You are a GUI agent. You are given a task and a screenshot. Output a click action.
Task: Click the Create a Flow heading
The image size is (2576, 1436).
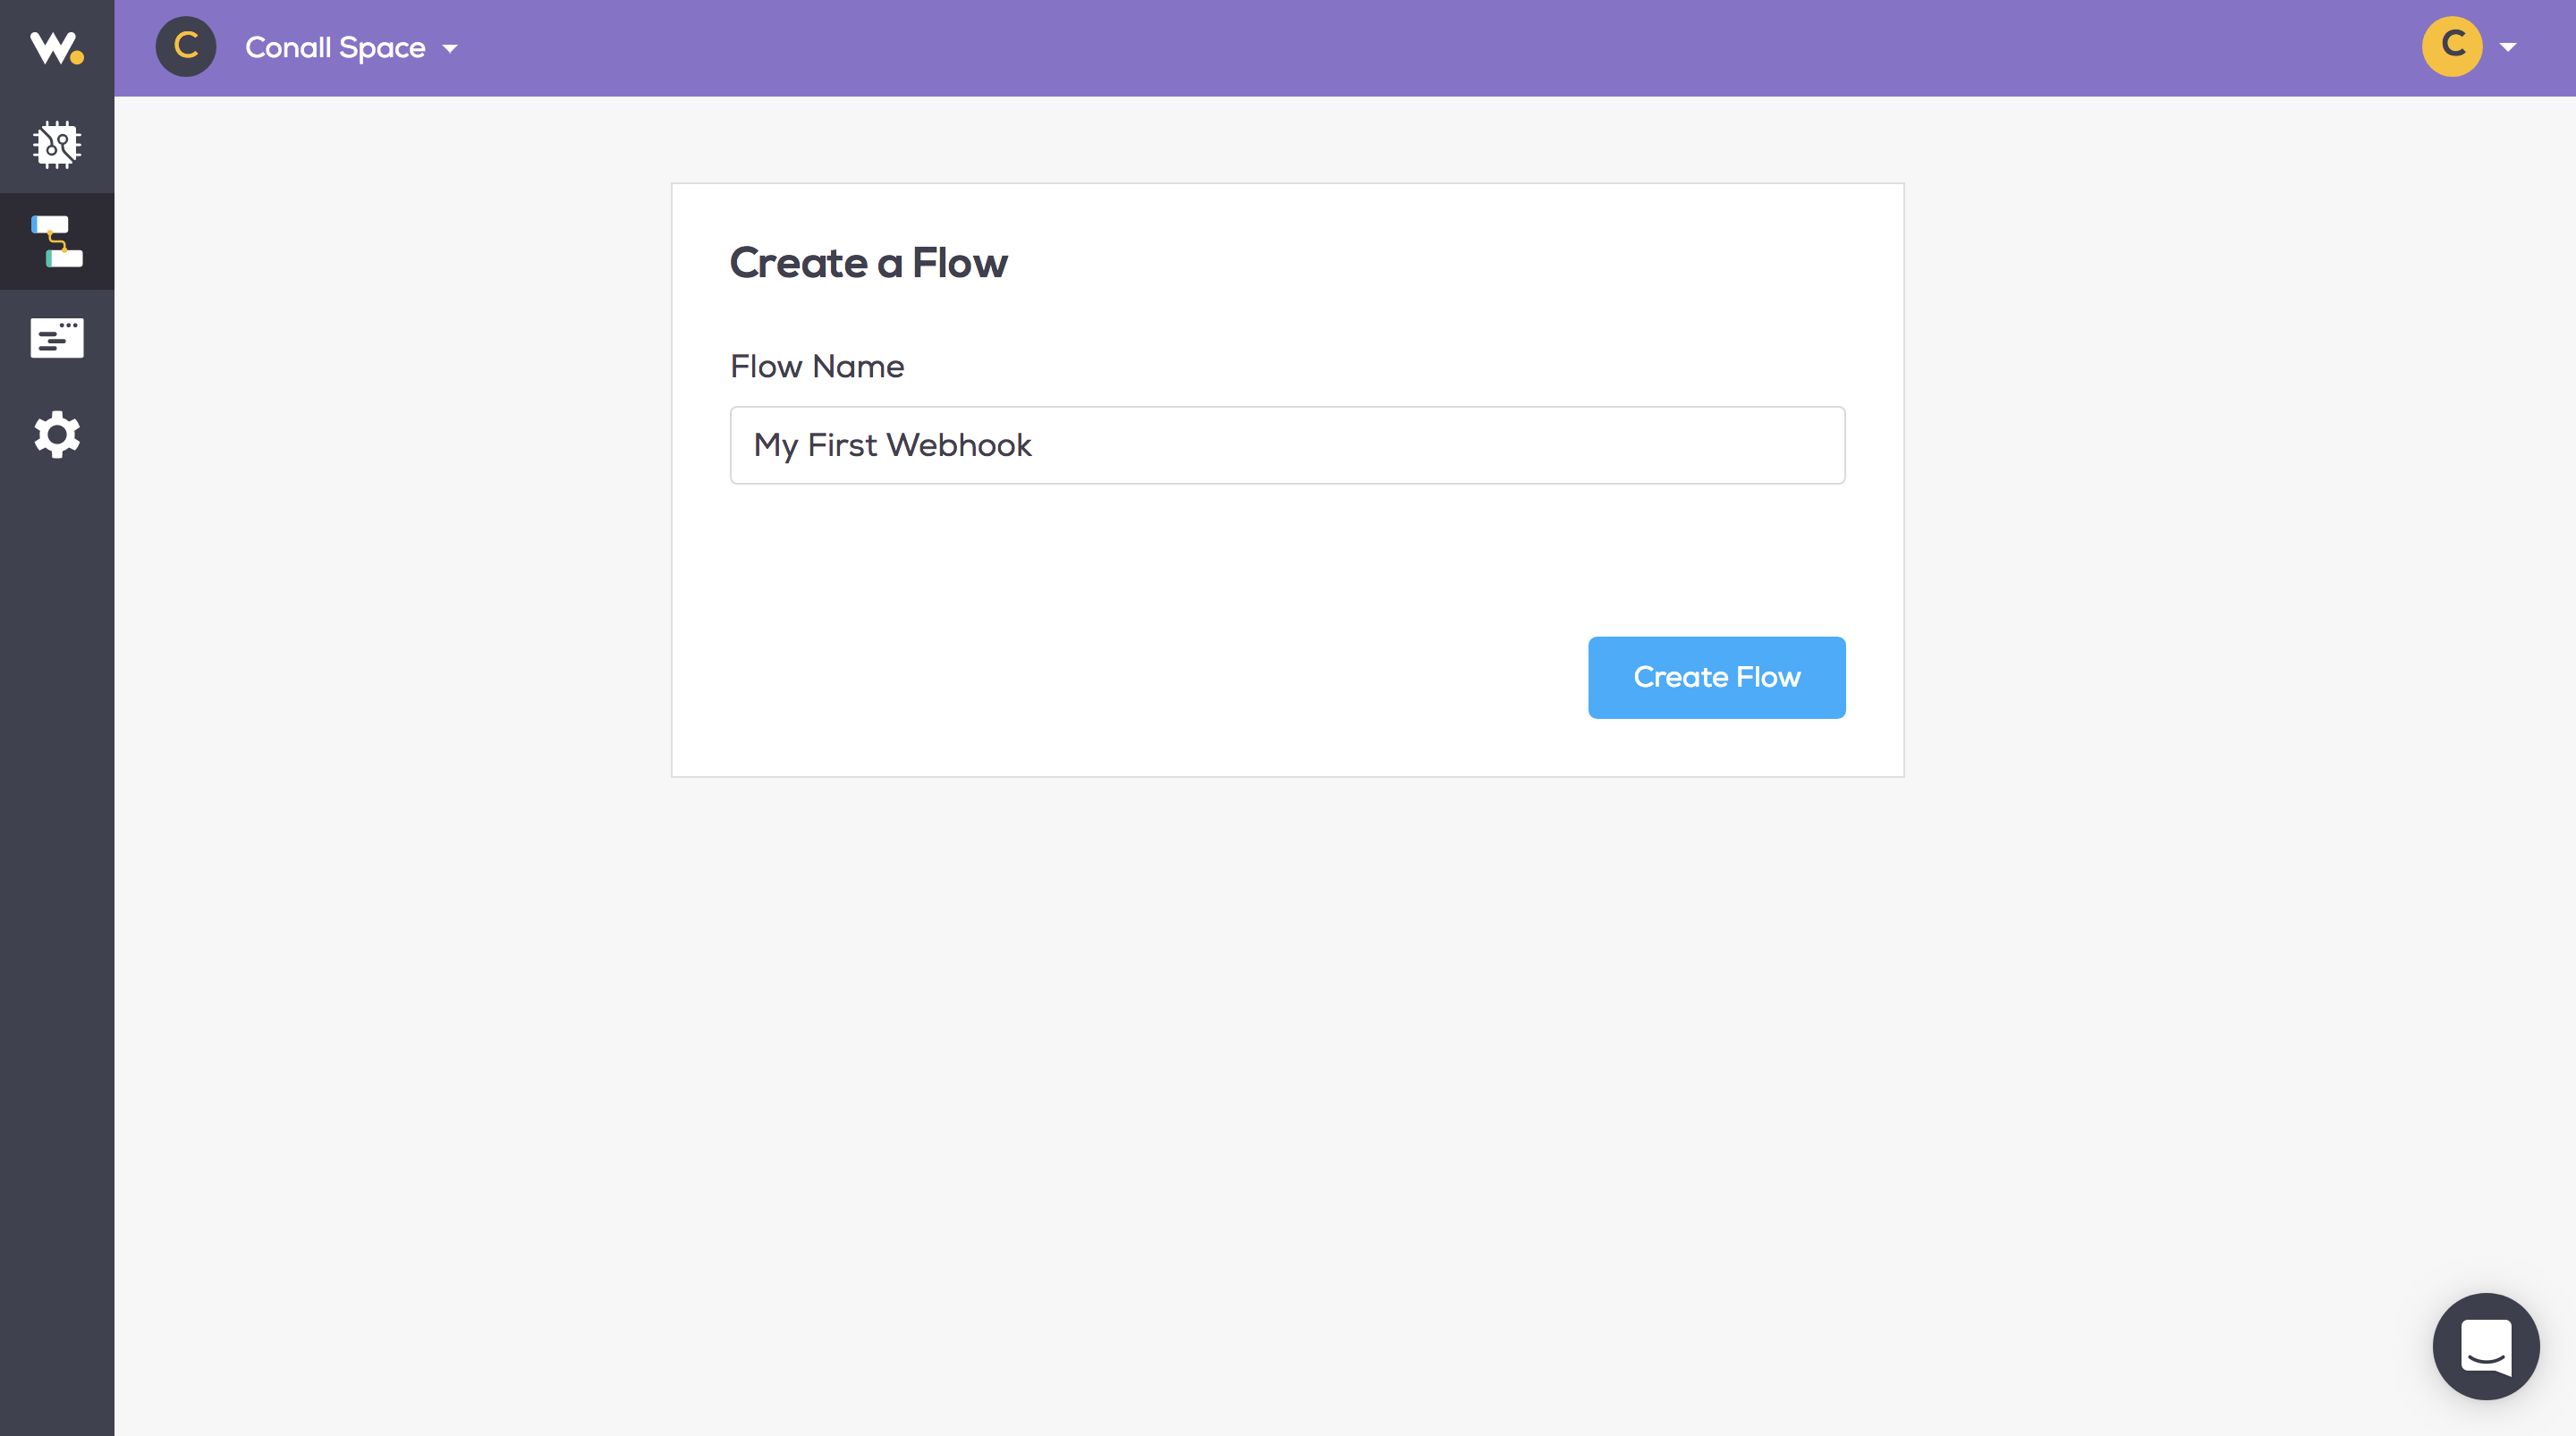(x=868, y=263)
